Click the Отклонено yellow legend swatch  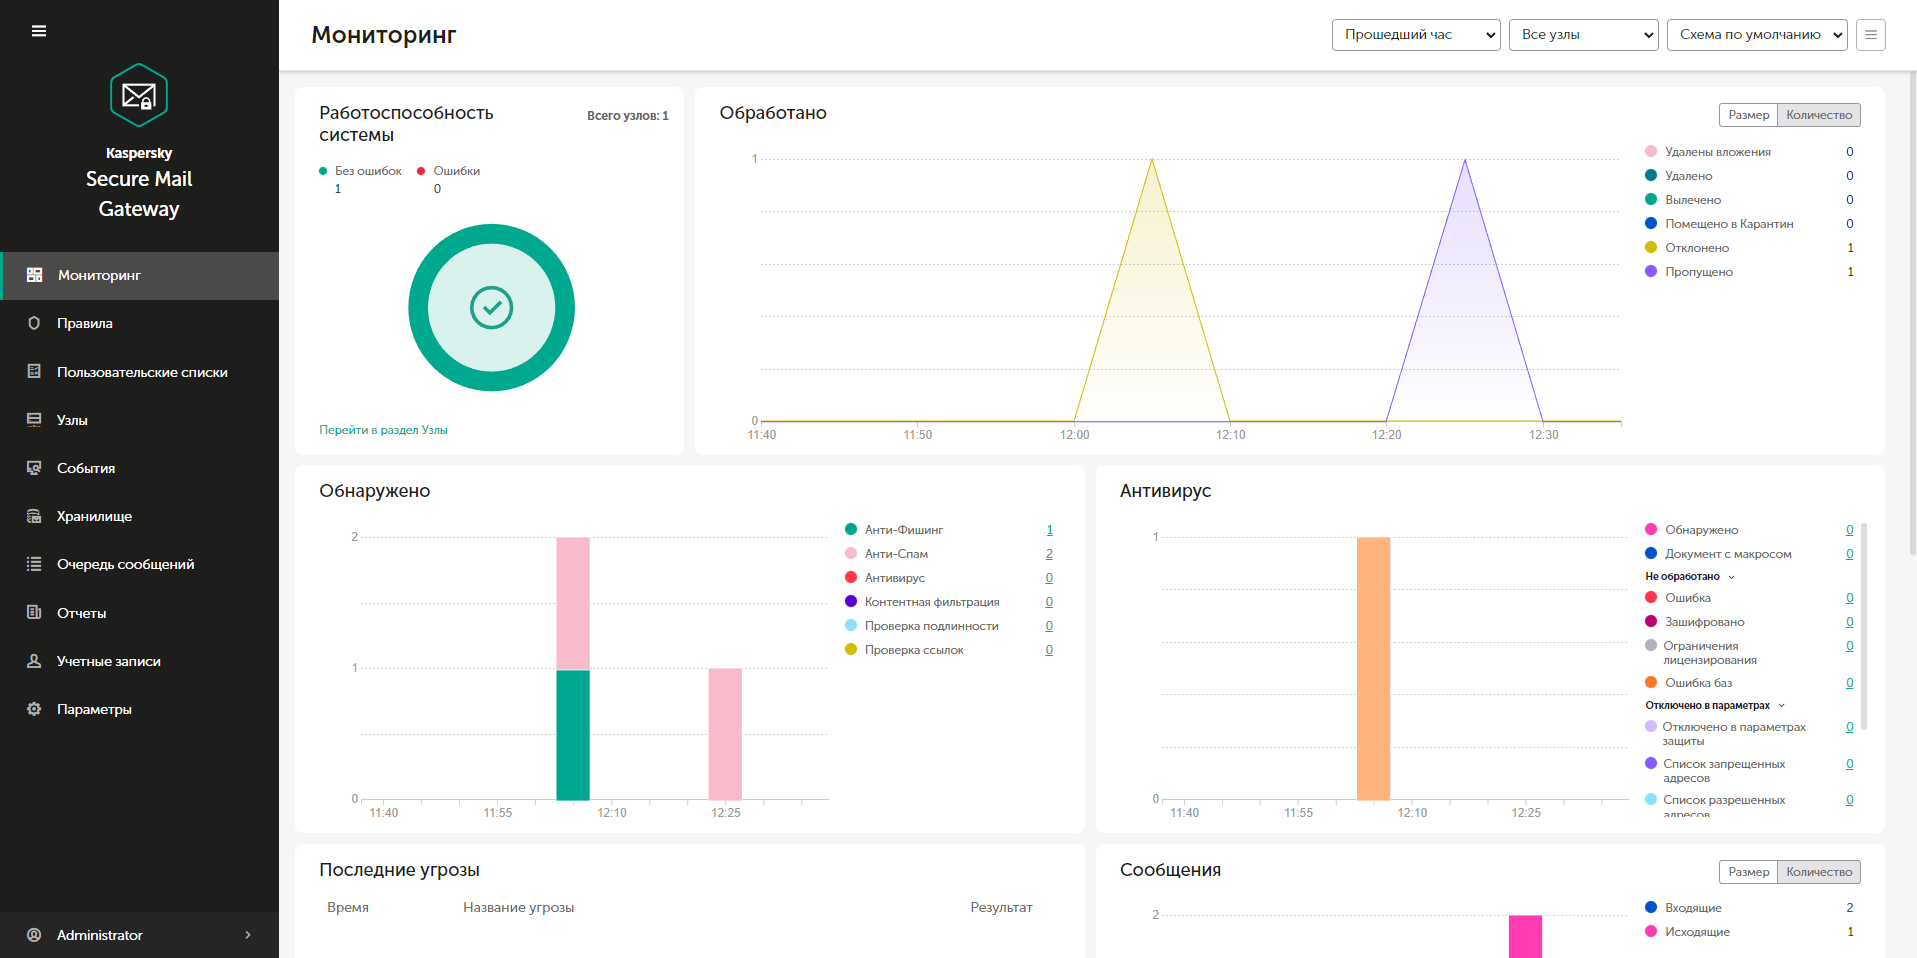(x=1651, y=247)
